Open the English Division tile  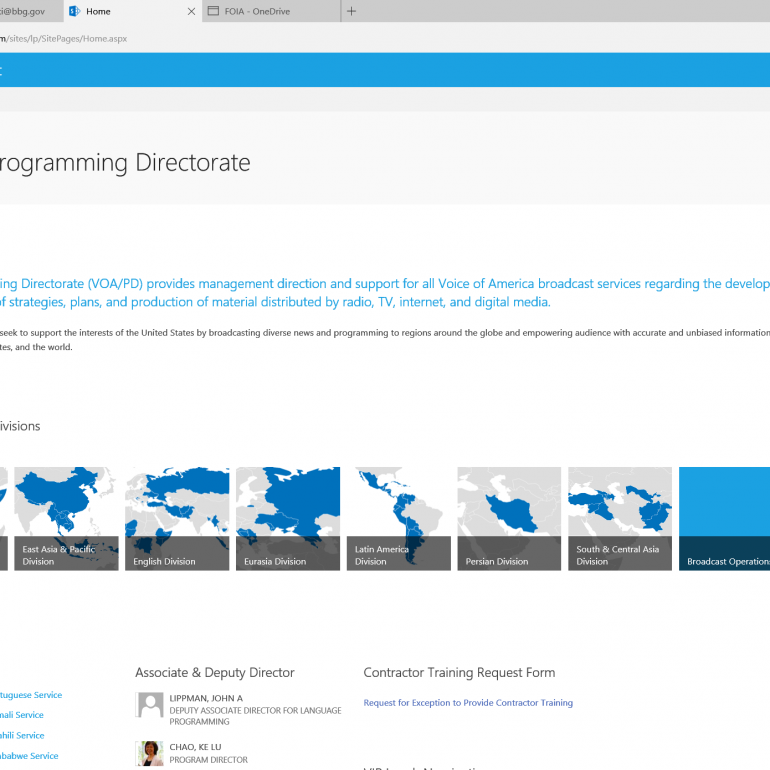(177, 519)
